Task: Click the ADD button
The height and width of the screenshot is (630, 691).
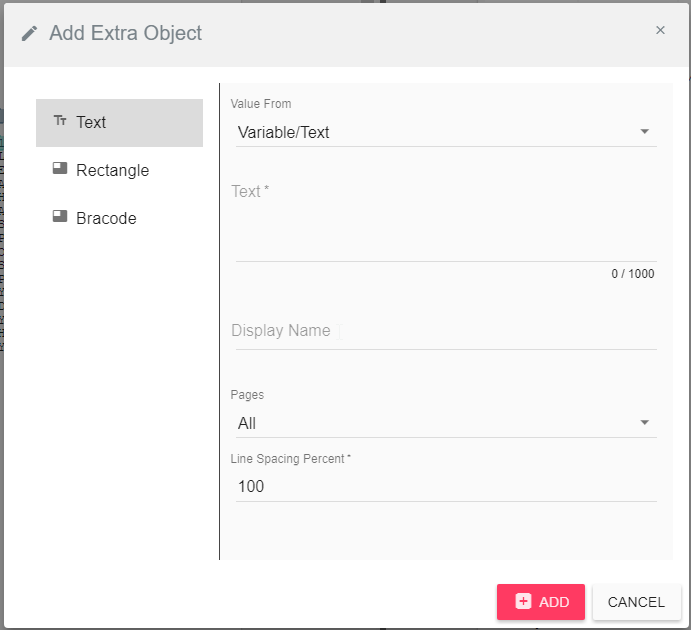Action: tap(541, 602)
